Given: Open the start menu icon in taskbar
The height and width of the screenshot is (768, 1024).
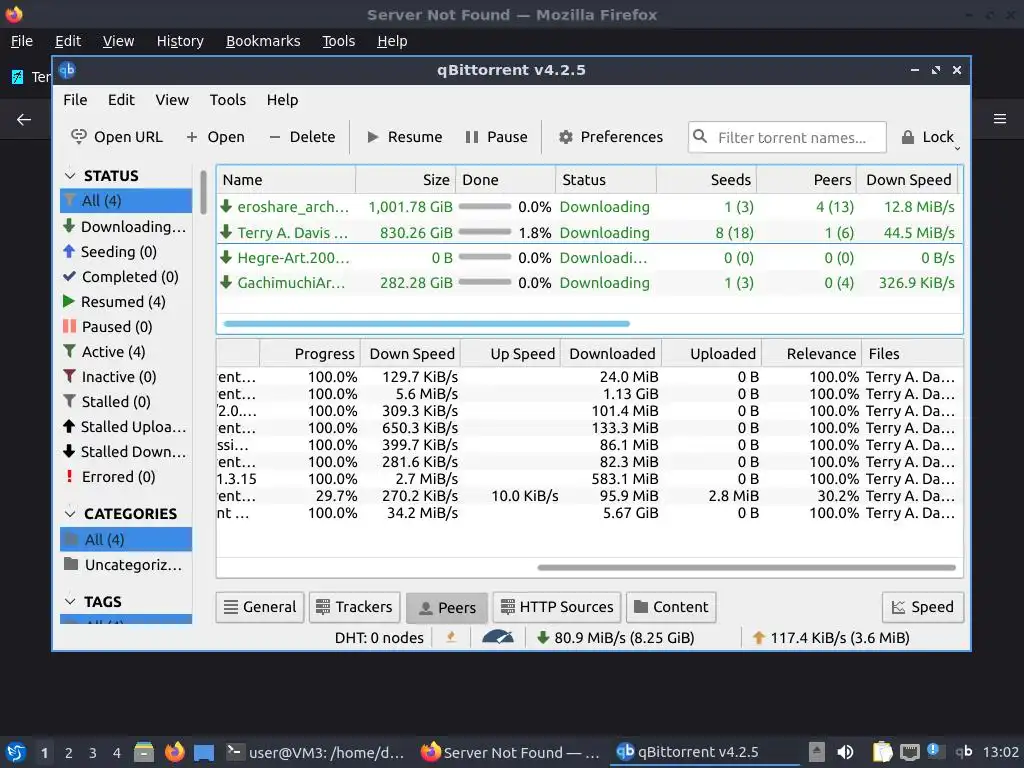Looking at the screenshot, I should coord(16,752).
